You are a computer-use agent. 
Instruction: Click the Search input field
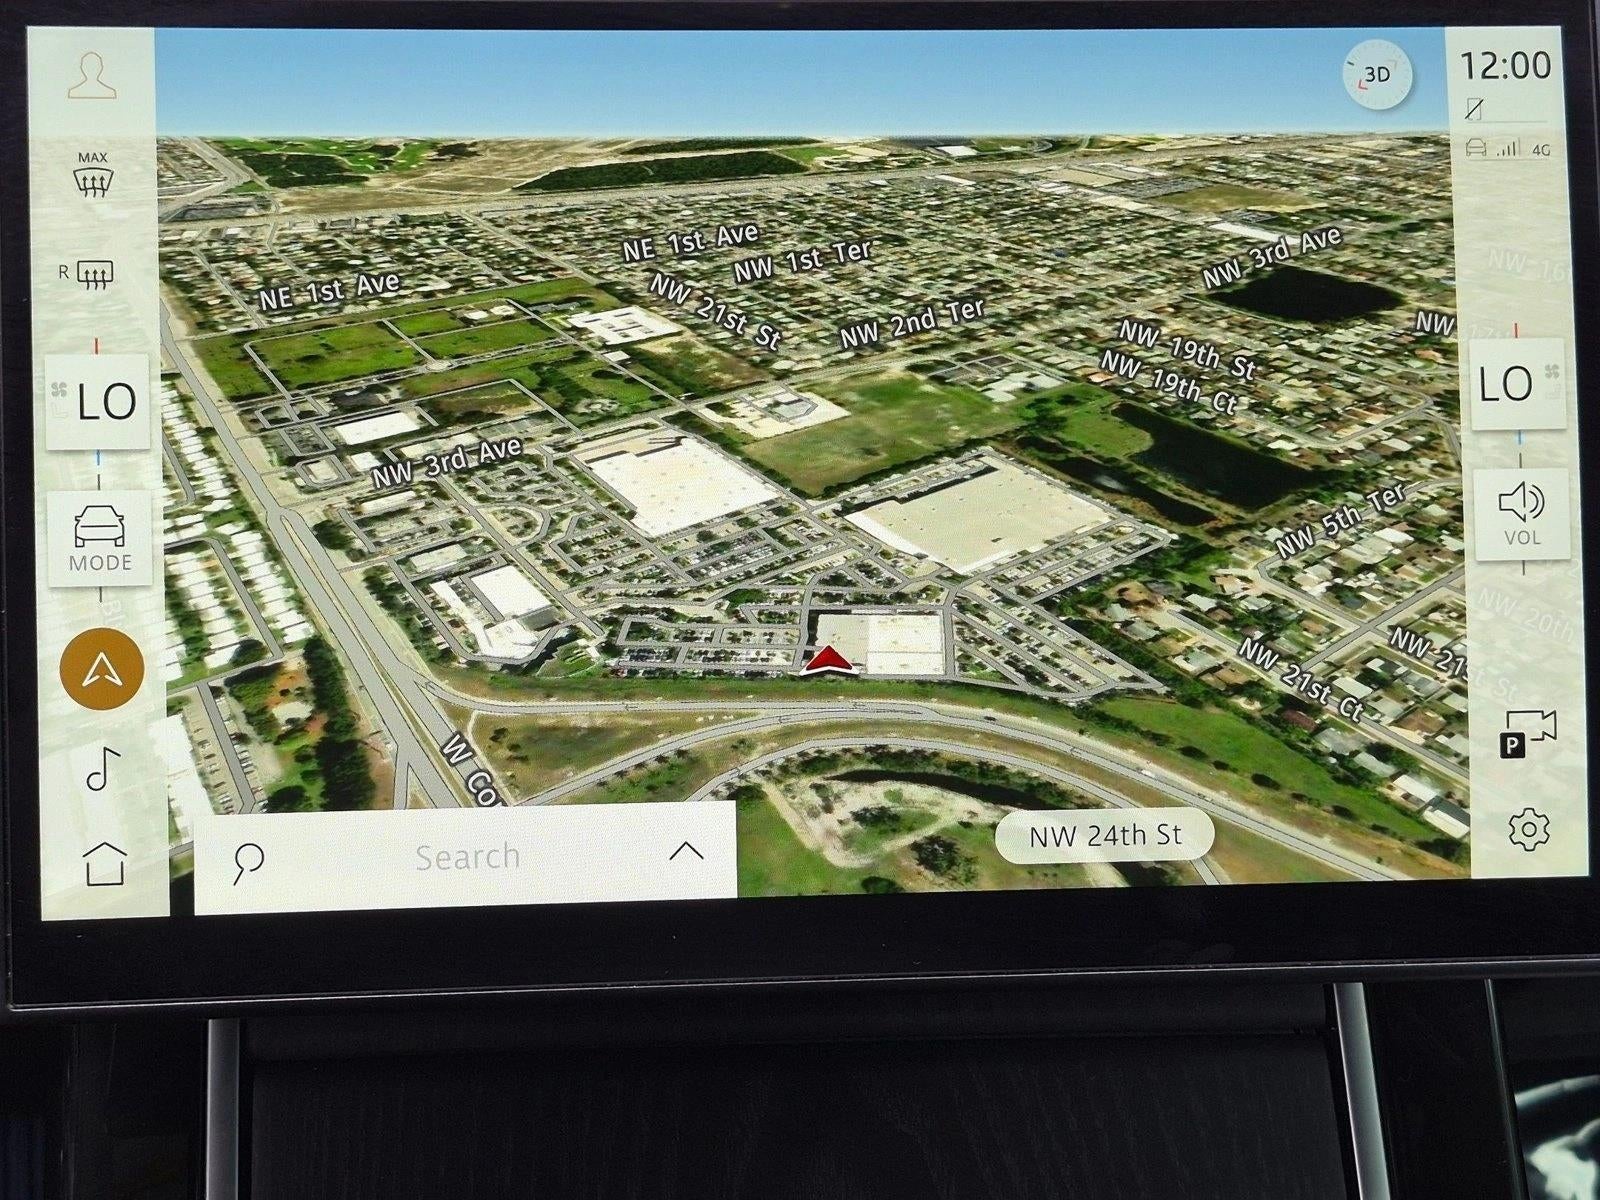point(466,857)
